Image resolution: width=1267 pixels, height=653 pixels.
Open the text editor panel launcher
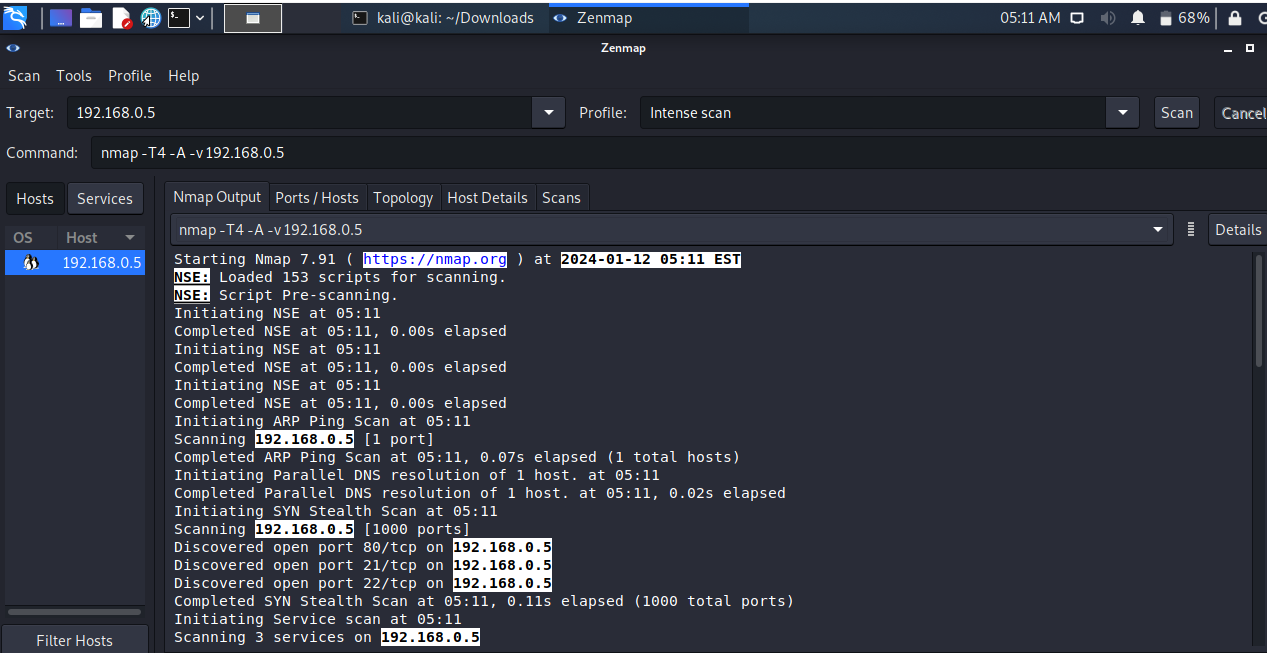(121, 17)
